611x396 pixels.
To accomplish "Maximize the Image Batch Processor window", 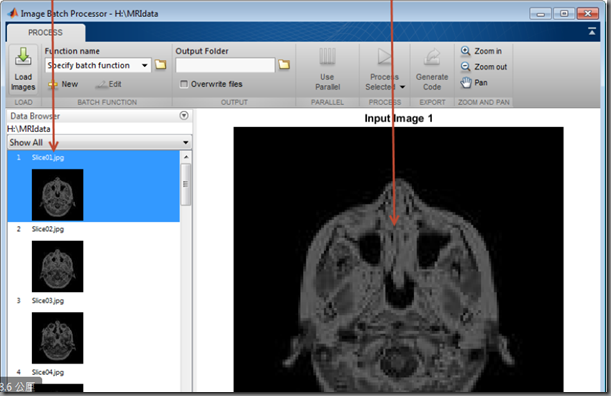I will tap(564, 14).
